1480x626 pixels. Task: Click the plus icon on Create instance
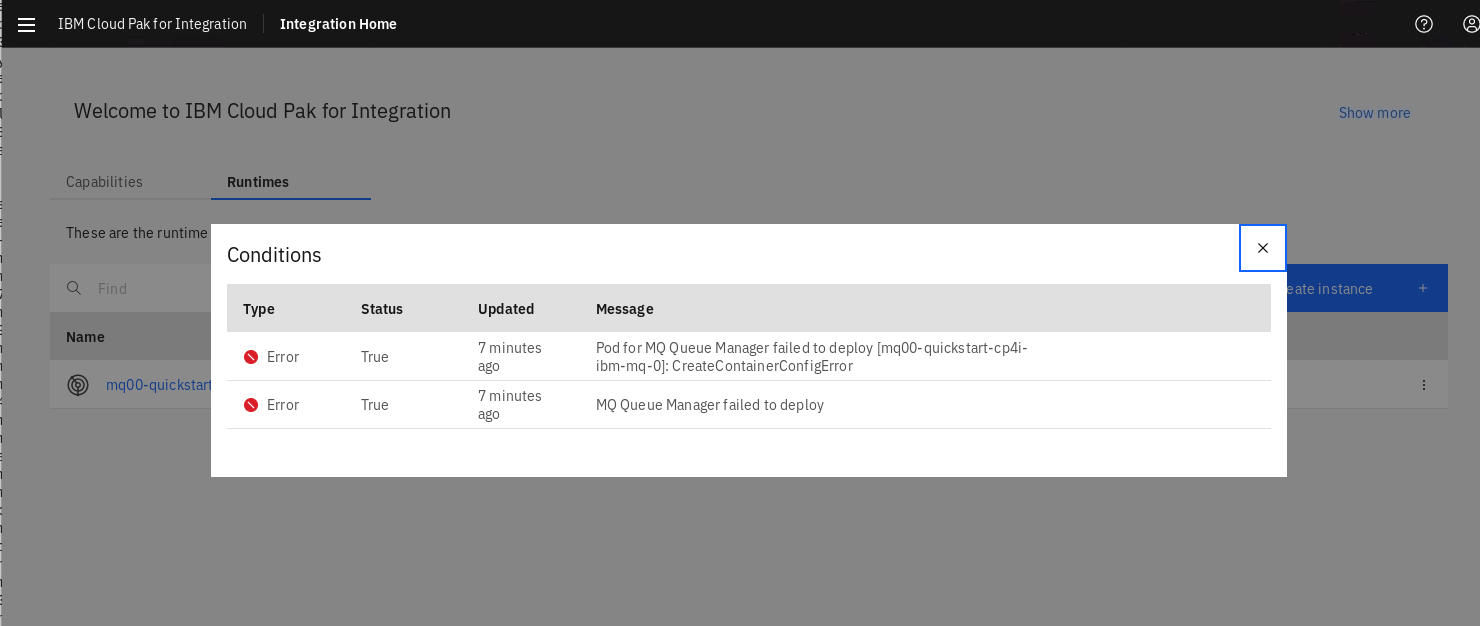click(1423, 288)
